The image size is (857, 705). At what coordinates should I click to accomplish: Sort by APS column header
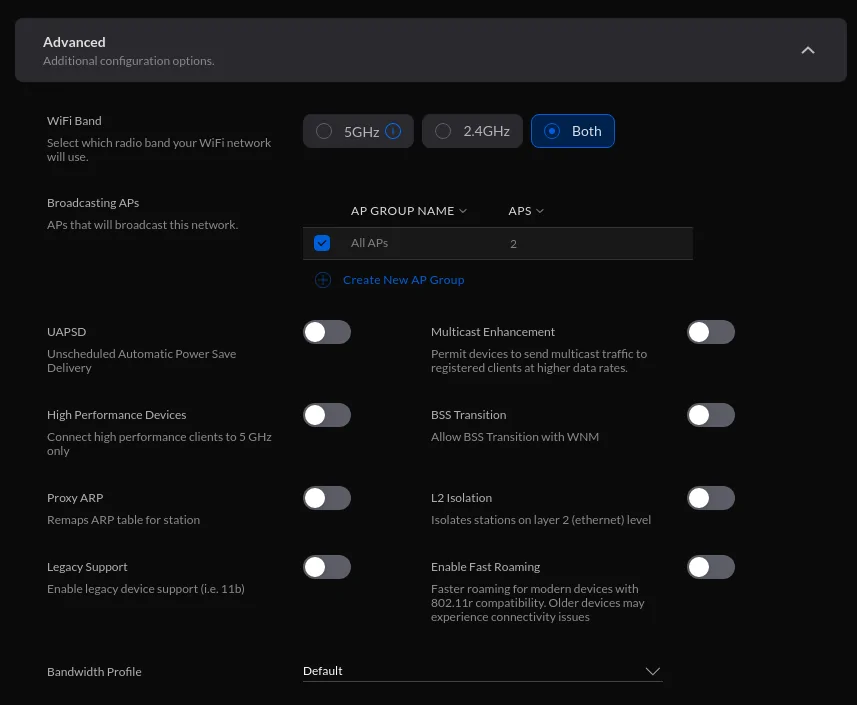pyautogui.click(x=525, y=211)
